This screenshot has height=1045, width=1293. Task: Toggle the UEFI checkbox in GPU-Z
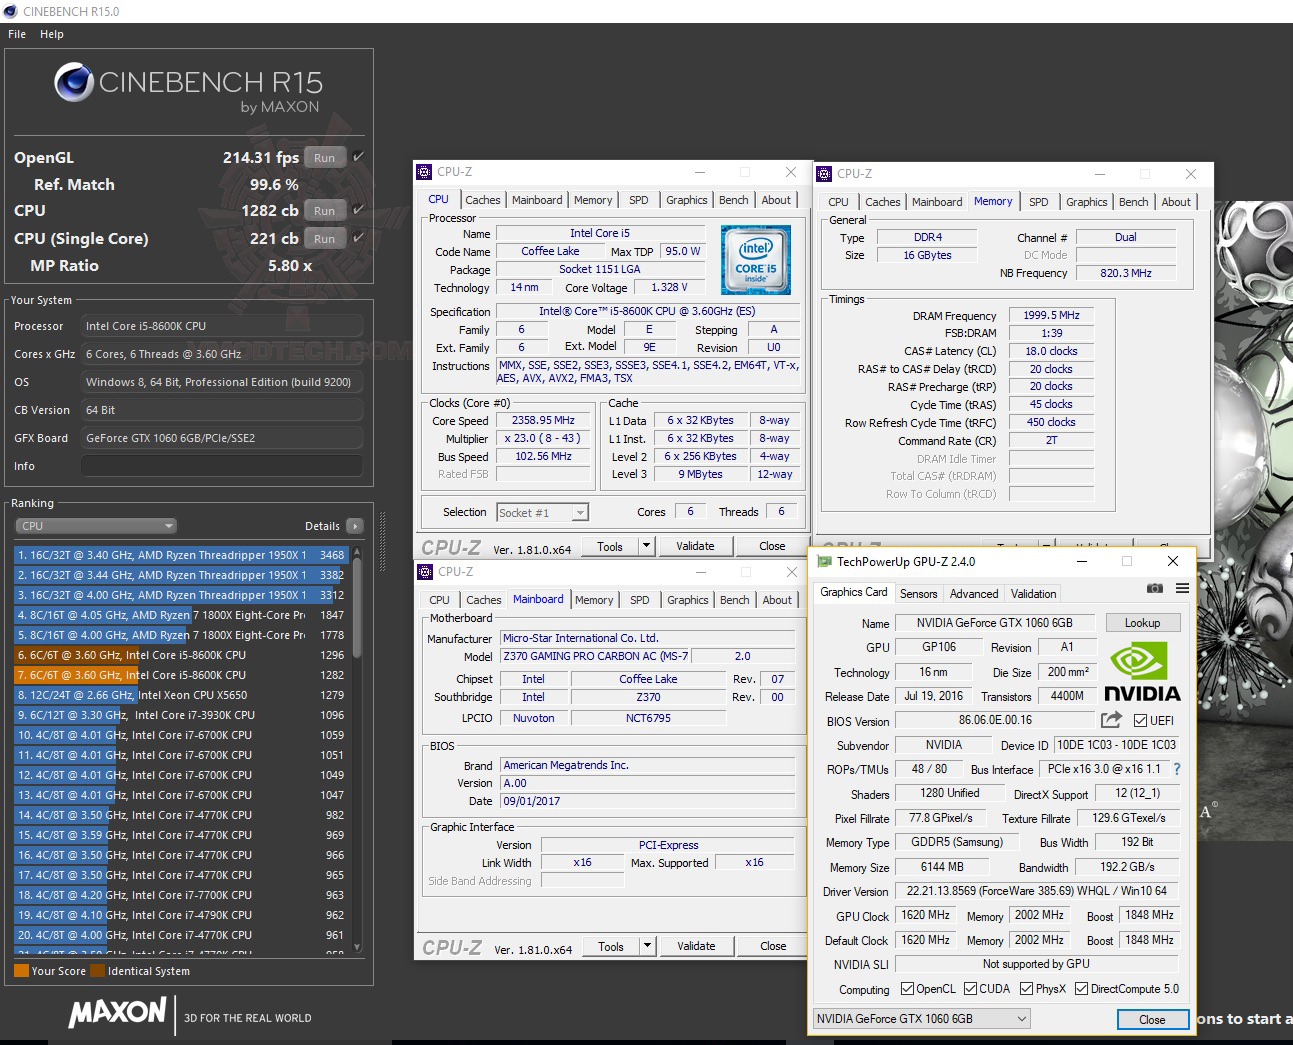coord(1141,720)
